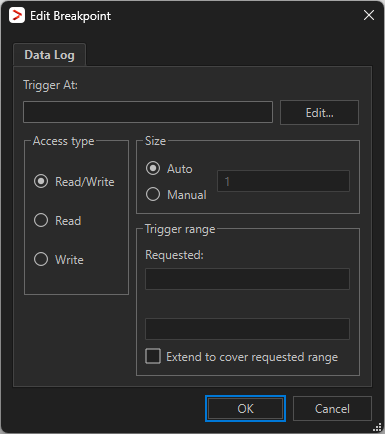Open the Edit... trigger location button
Image resolution: width=385 pixels, height=434 pixels.
(x=319, y=113)
